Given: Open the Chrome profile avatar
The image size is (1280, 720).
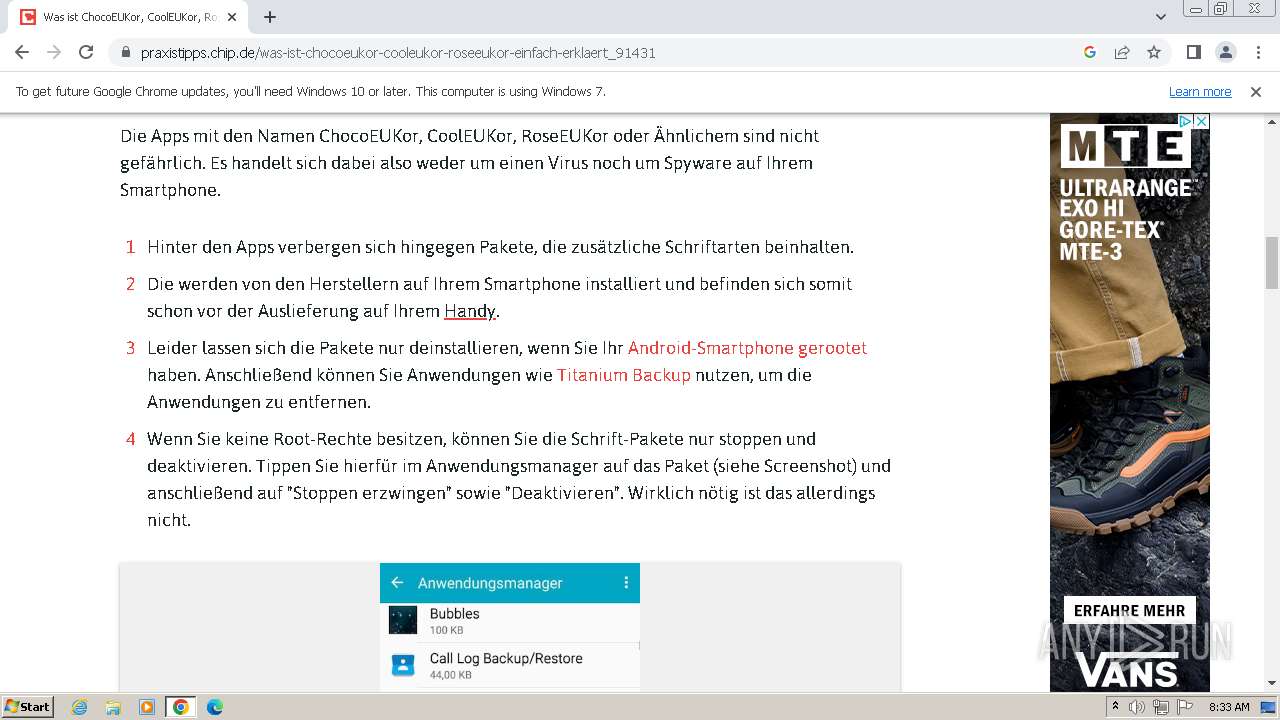Looking at the screenshot, I should (x=1225, y=52).
